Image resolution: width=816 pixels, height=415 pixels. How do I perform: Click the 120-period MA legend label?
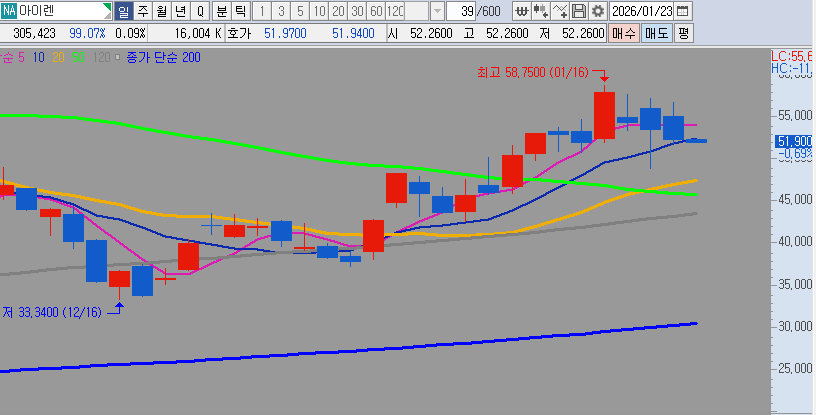point(101,57)
